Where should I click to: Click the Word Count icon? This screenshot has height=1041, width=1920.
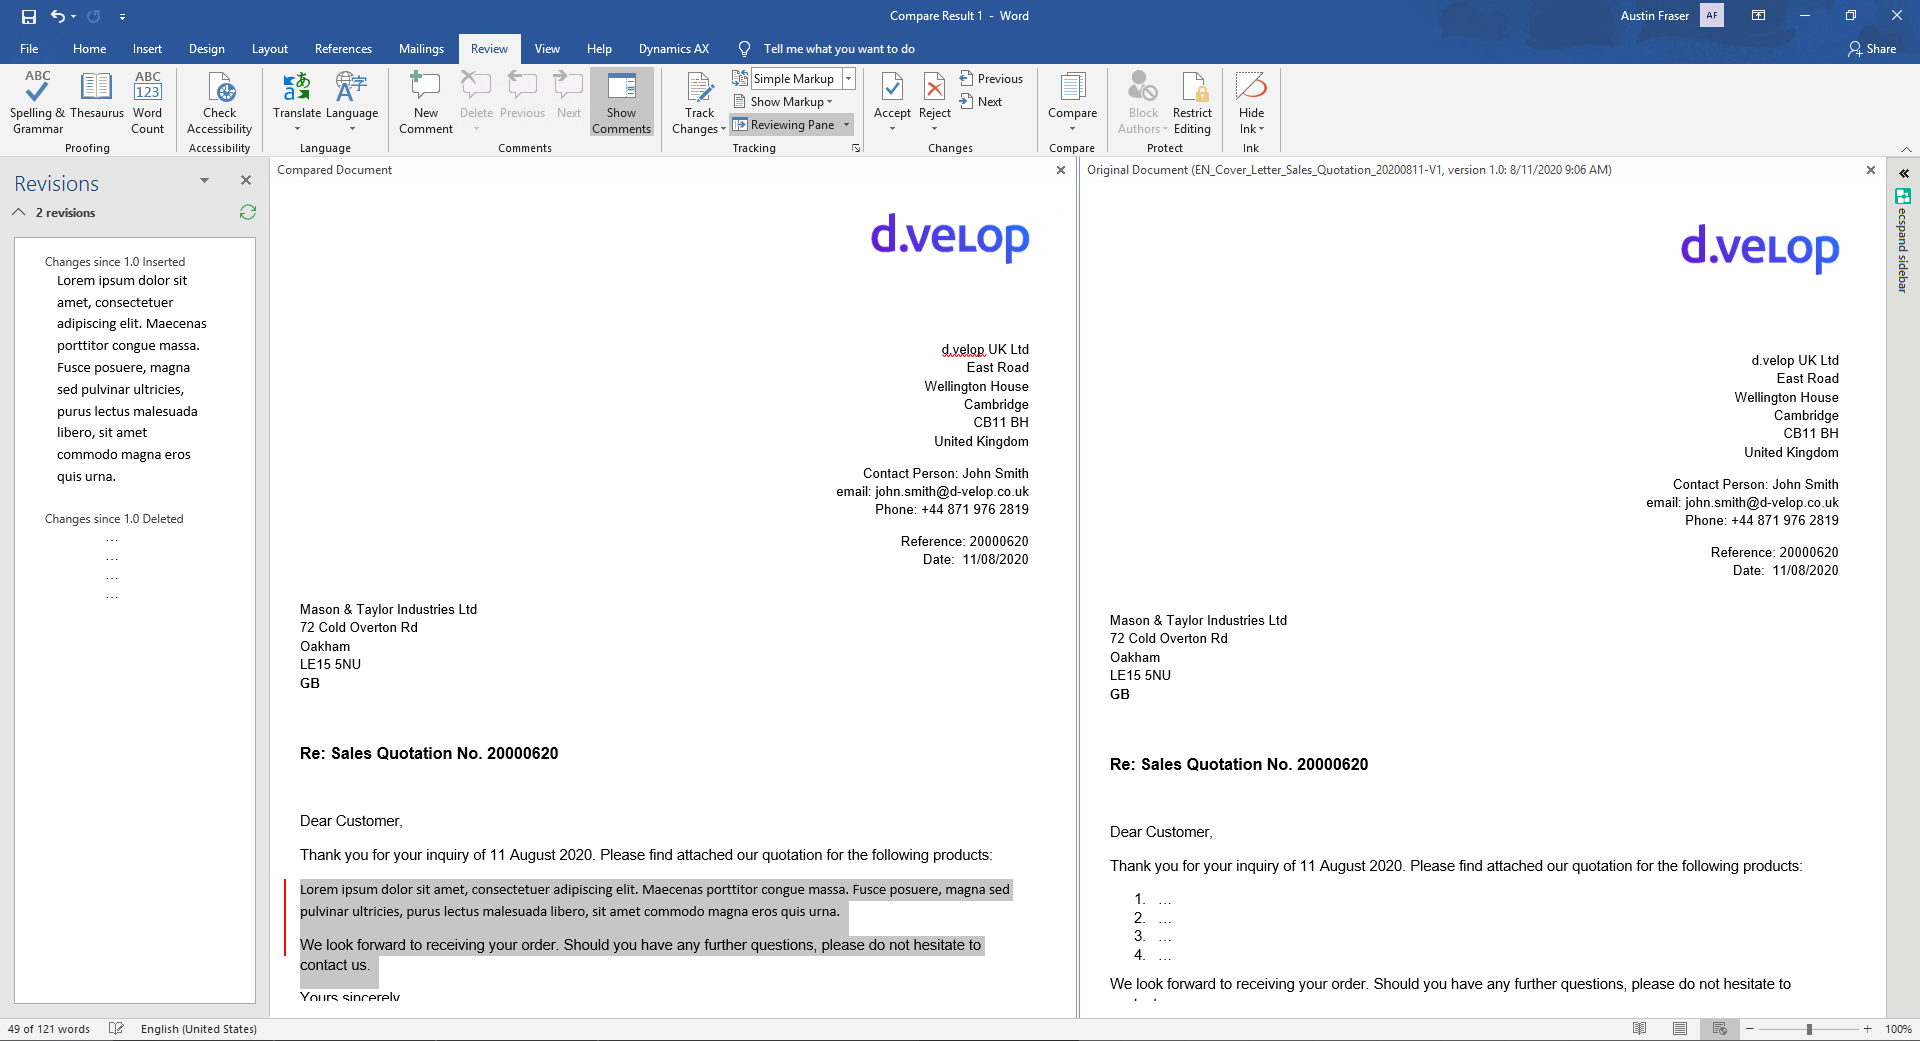pos(147,103)
